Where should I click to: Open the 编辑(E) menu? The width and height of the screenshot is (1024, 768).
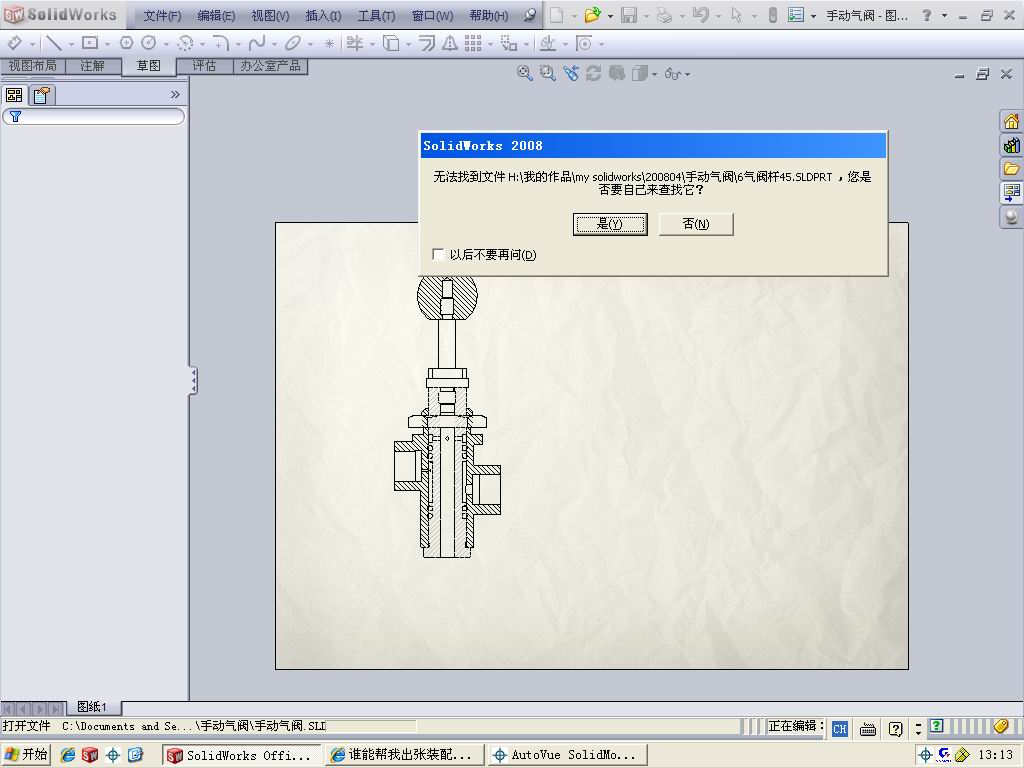(216, 16)
